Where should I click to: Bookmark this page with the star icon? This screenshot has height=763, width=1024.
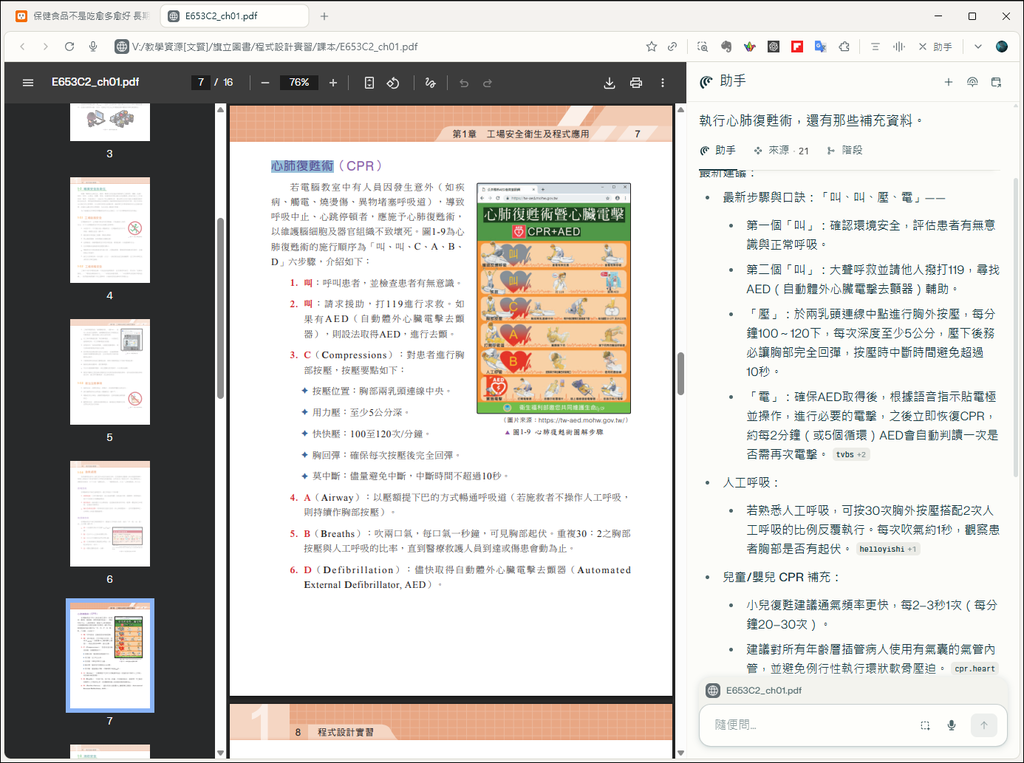[x=651, y=46]
